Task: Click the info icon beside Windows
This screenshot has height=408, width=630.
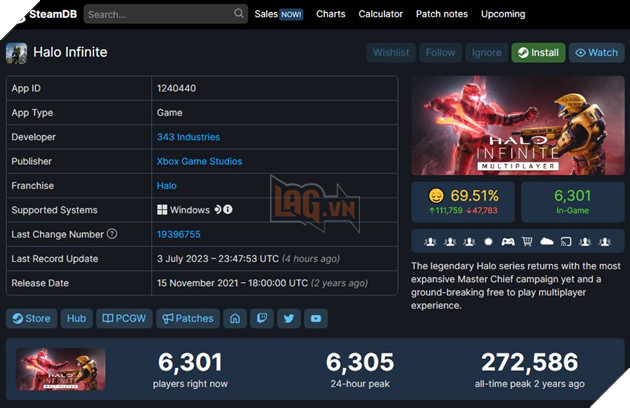Action: 228,209
